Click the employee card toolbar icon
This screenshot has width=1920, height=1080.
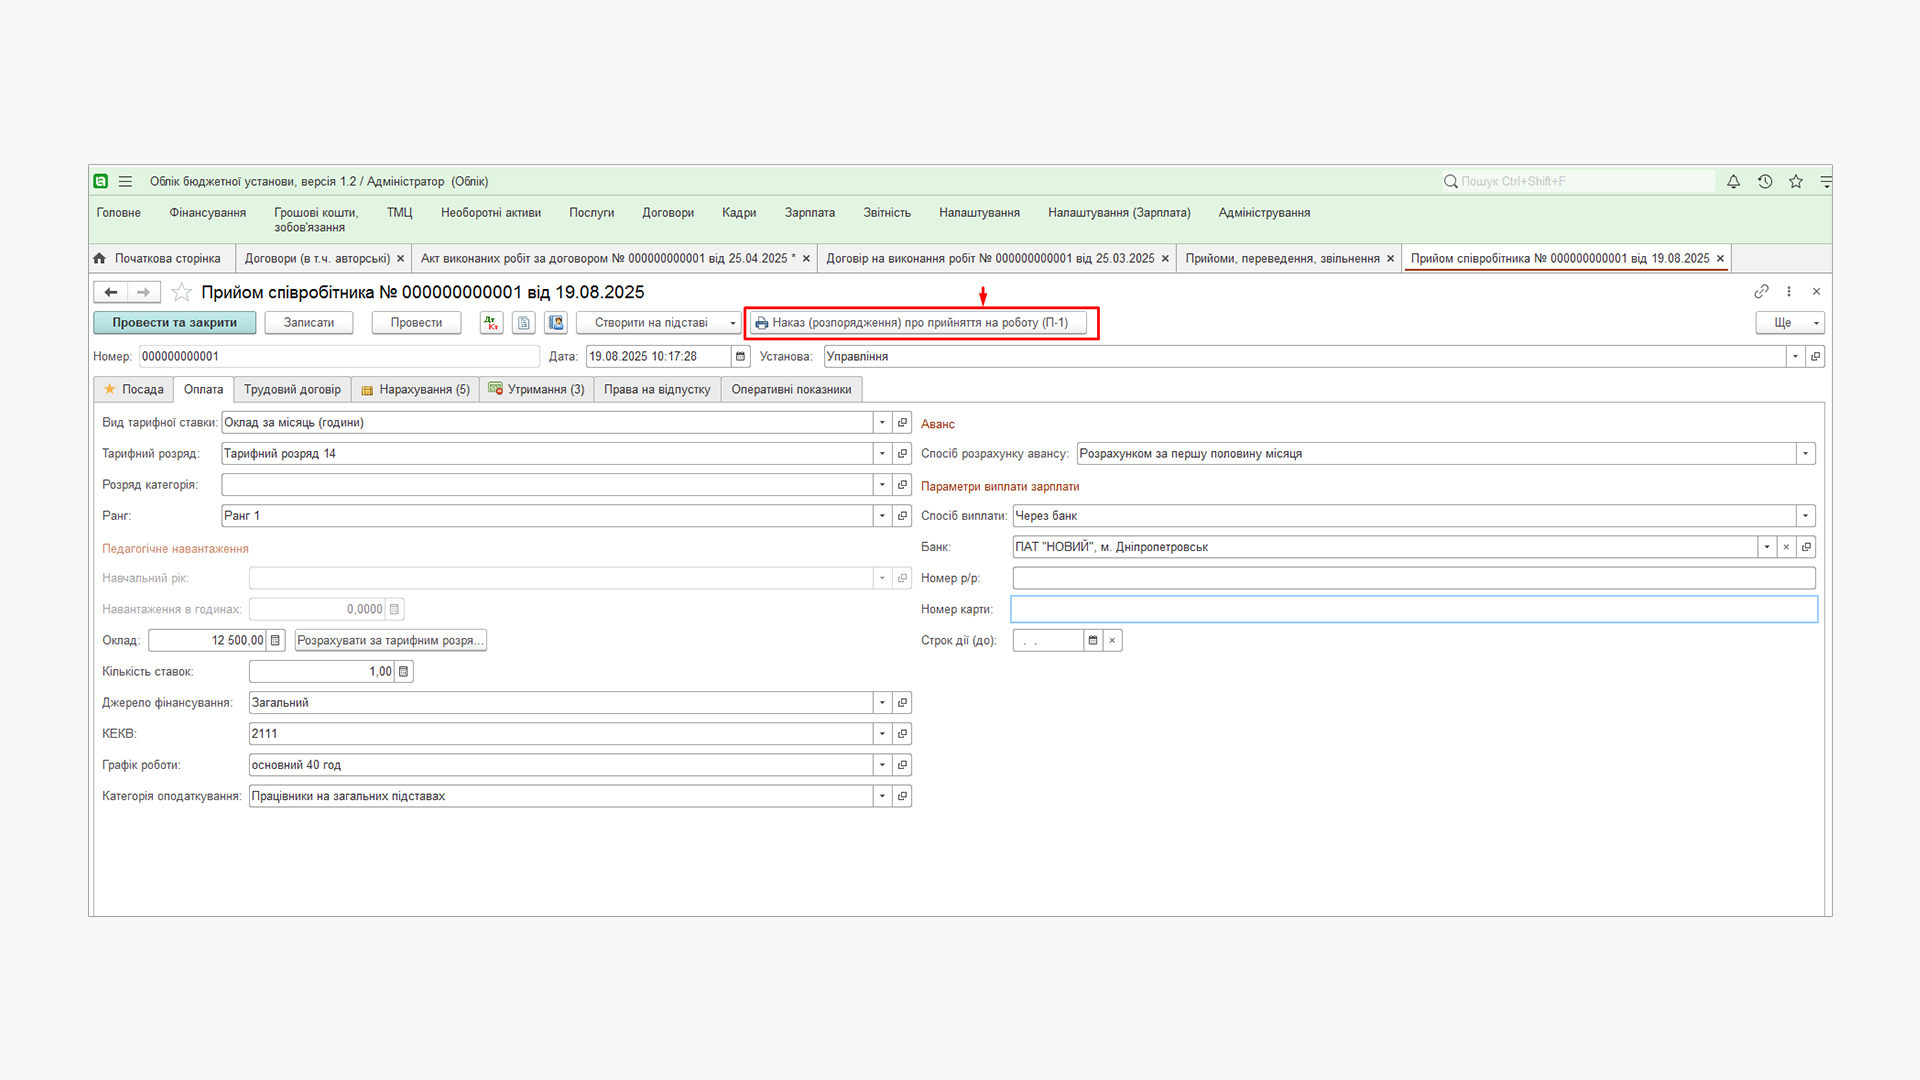click(556, 323)
